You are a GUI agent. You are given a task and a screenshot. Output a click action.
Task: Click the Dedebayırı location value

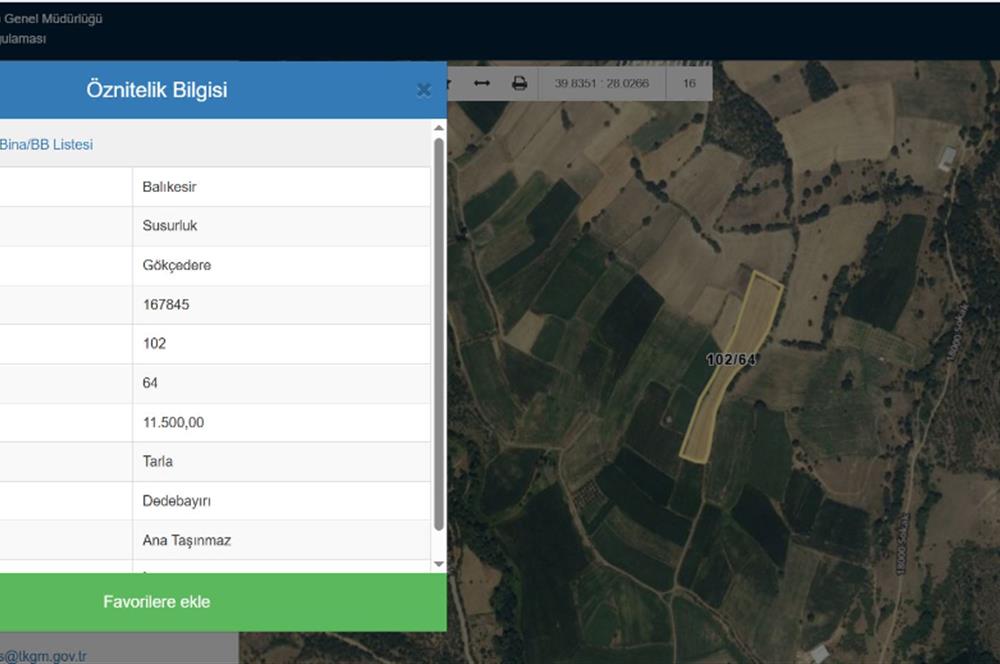[x=177, y=501]
